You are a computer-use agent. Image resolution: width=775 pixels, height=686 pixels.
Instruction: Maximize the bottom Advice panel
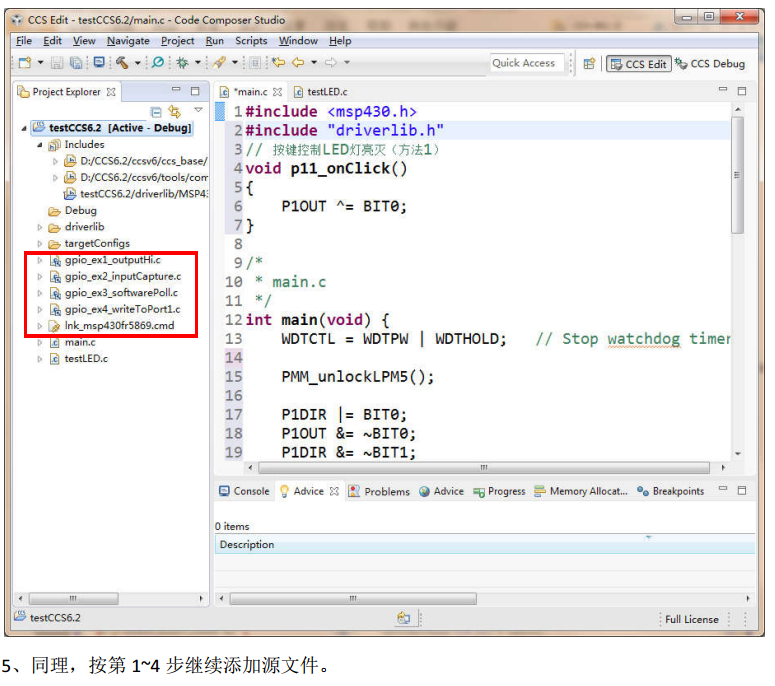742,490
